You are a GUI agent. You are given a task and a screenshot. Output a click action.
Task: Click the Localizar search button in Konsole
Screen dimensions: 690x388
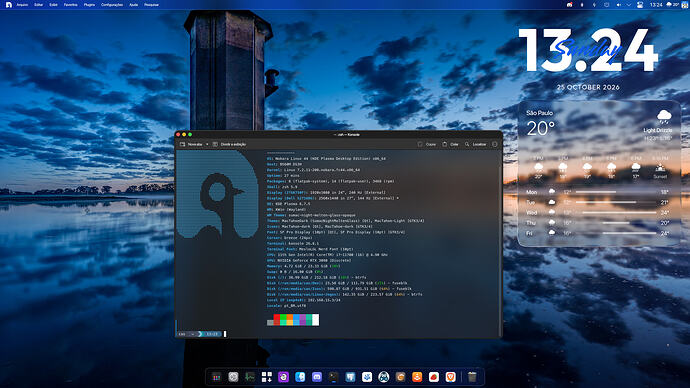click(476, 144)
